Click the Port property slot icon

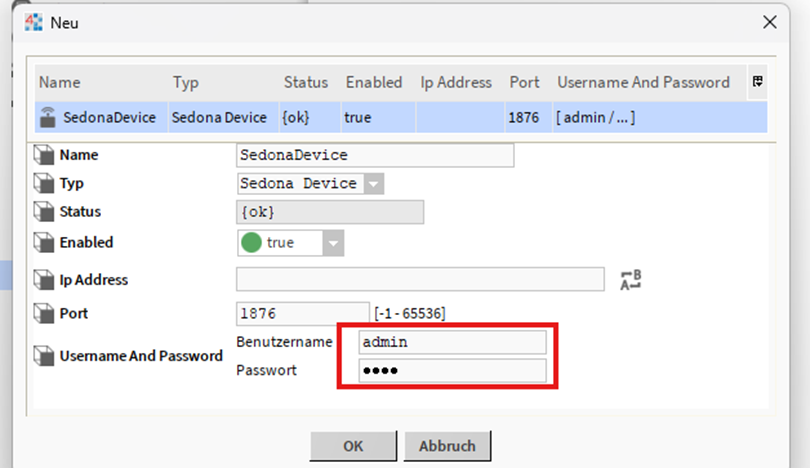(x=43, y=313)
